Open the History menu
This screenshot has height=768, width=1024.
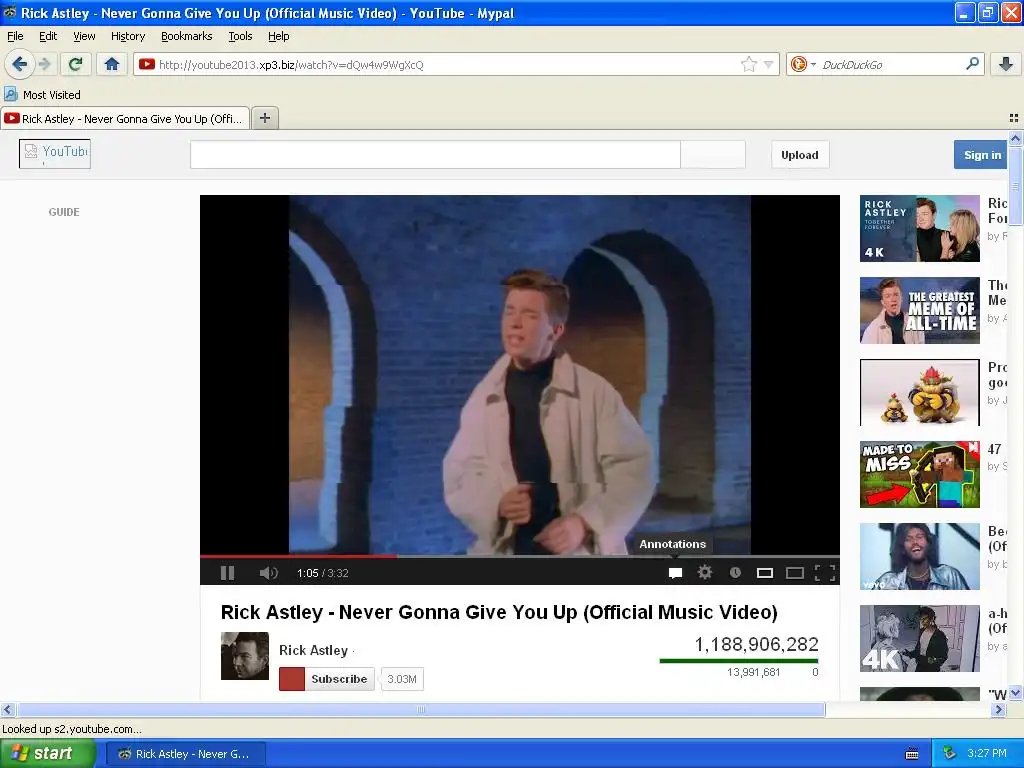tap(128, 36)
